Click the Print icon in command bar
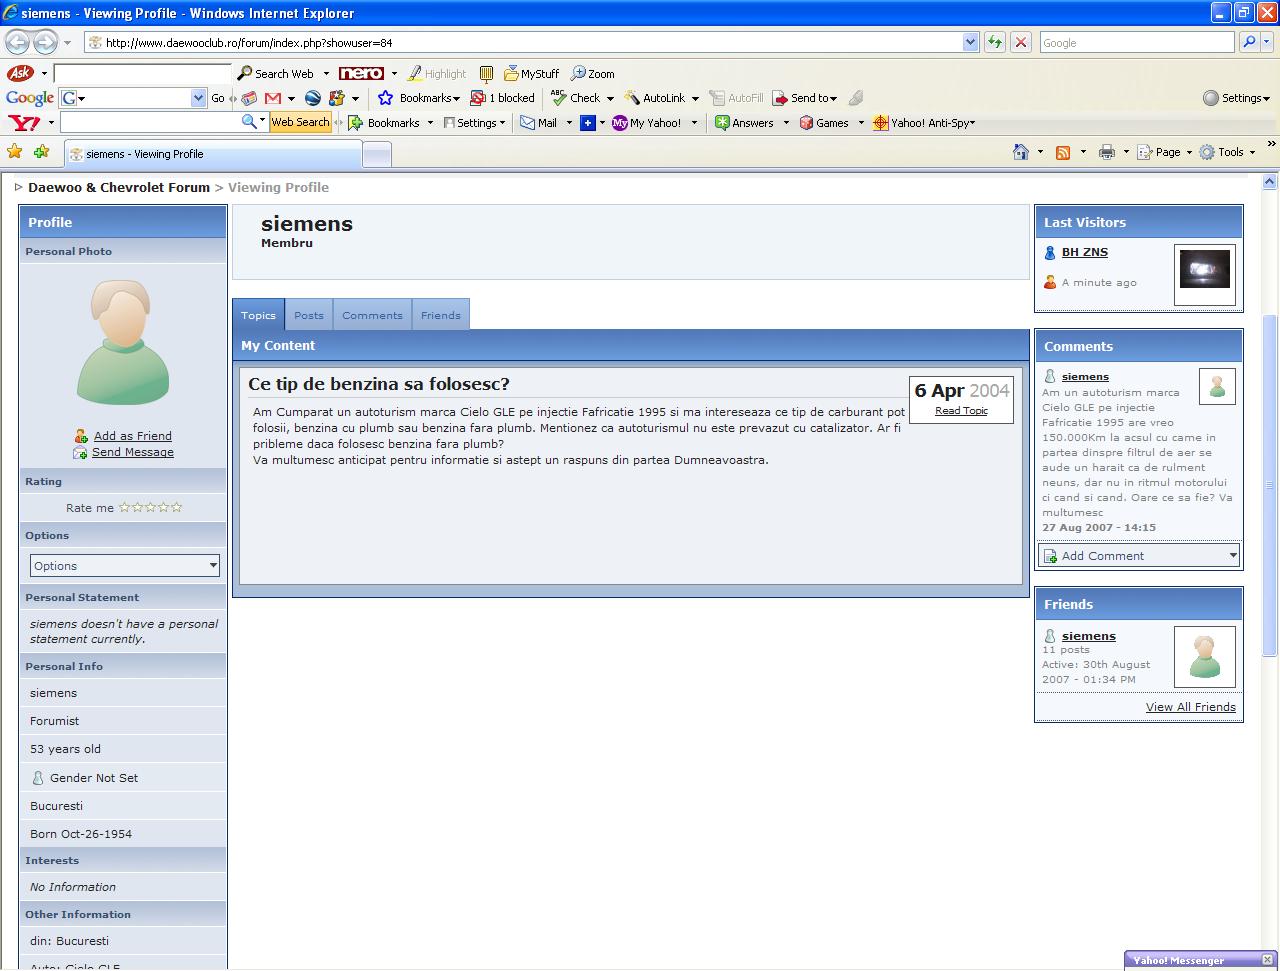 click(x=1106, y=152)
